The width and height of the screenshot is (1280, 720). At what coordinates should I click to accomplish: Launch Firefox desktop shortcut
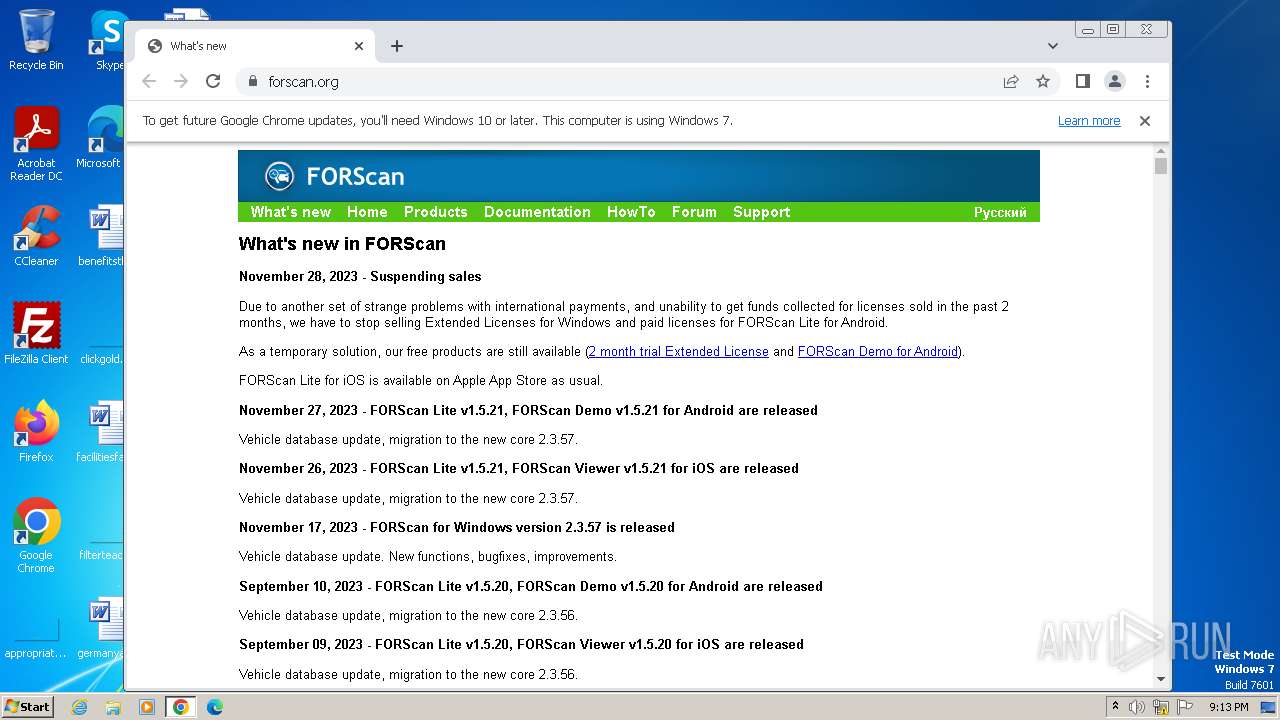(36, 431)
